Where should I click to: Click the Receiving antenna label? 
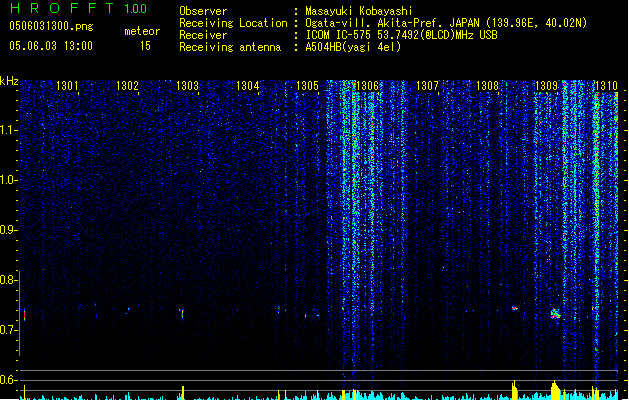coord(230,47)
